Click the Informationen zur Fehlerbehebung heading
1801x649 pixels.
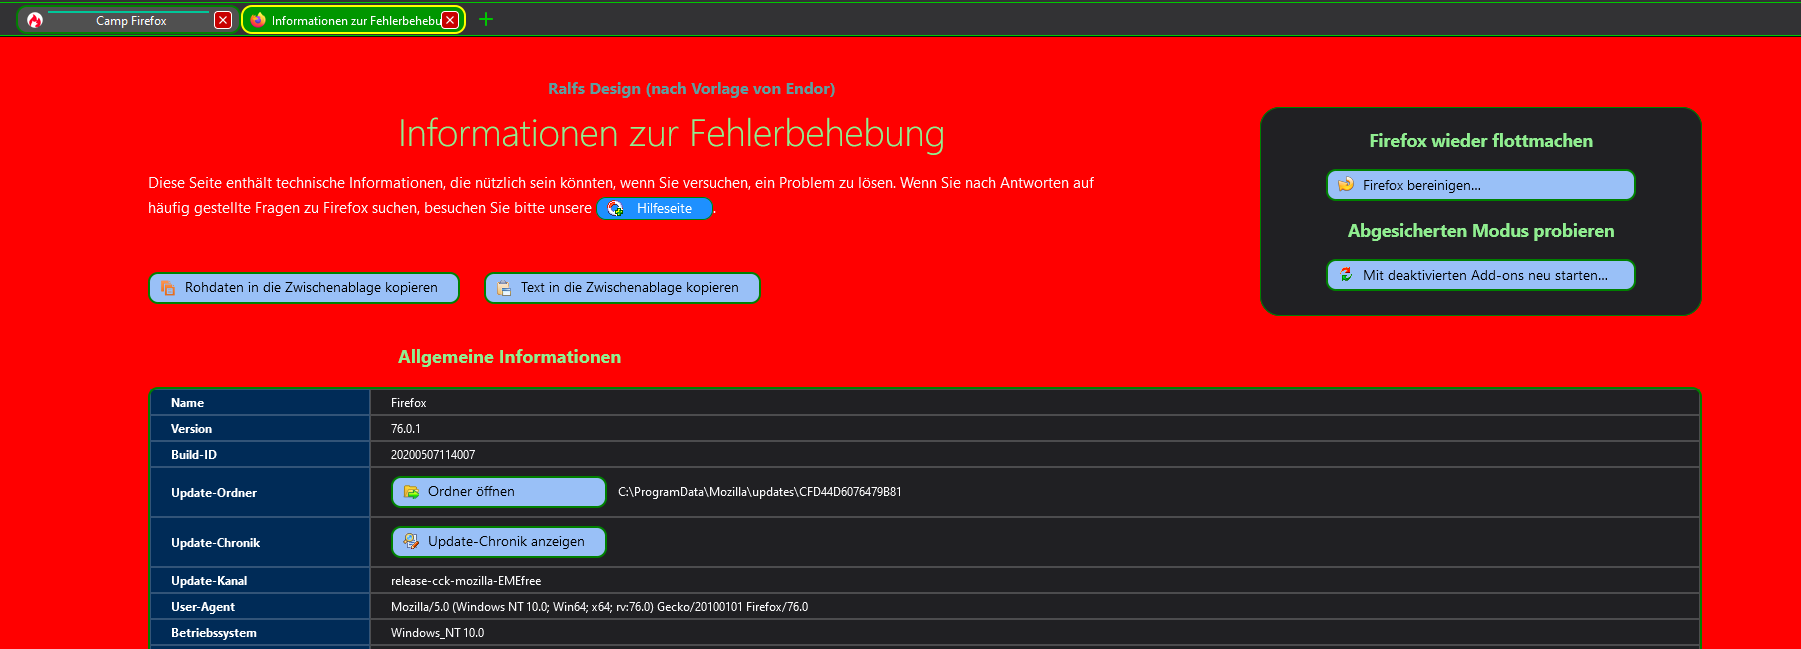(x=671, y=133)
